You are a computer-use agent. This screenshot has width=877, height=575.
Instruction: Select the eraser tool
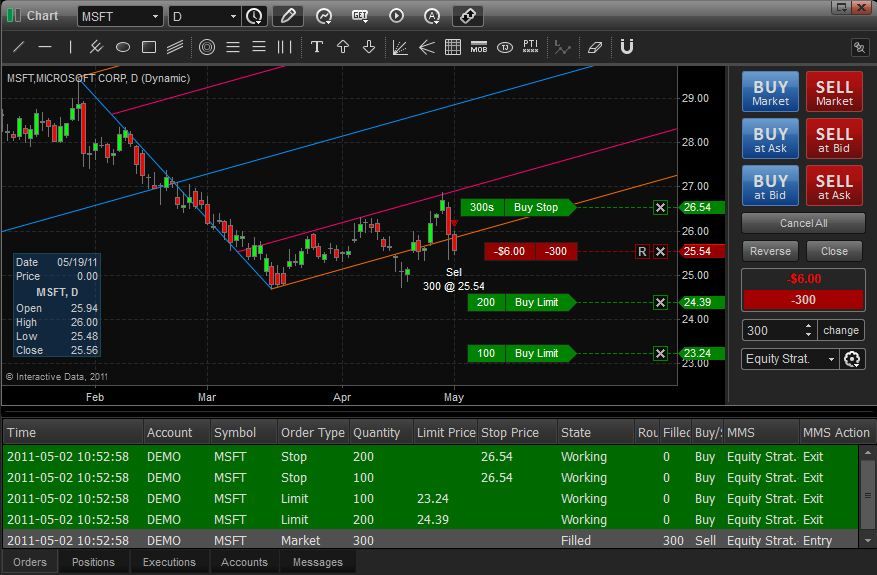click(x=595, y=48)
